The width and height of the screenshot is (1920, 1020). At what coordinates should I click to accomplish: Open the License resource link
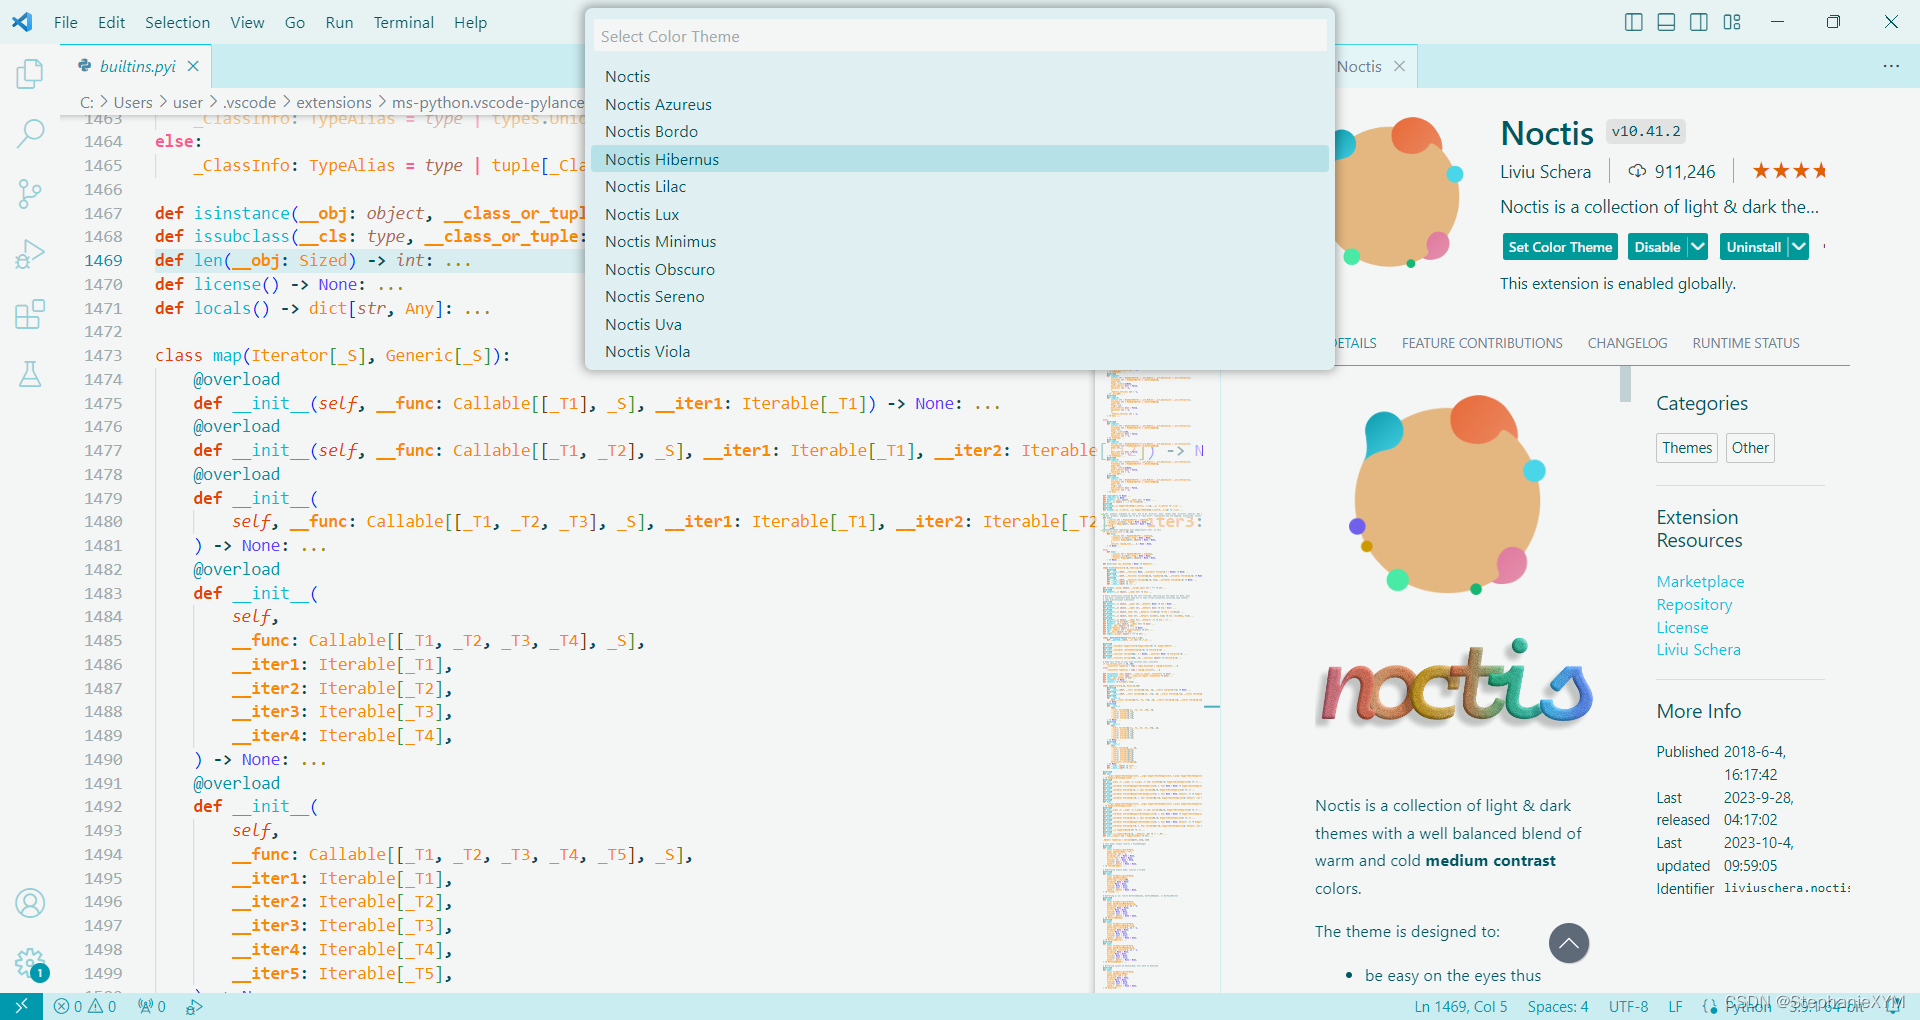[x=1682, y=628]
